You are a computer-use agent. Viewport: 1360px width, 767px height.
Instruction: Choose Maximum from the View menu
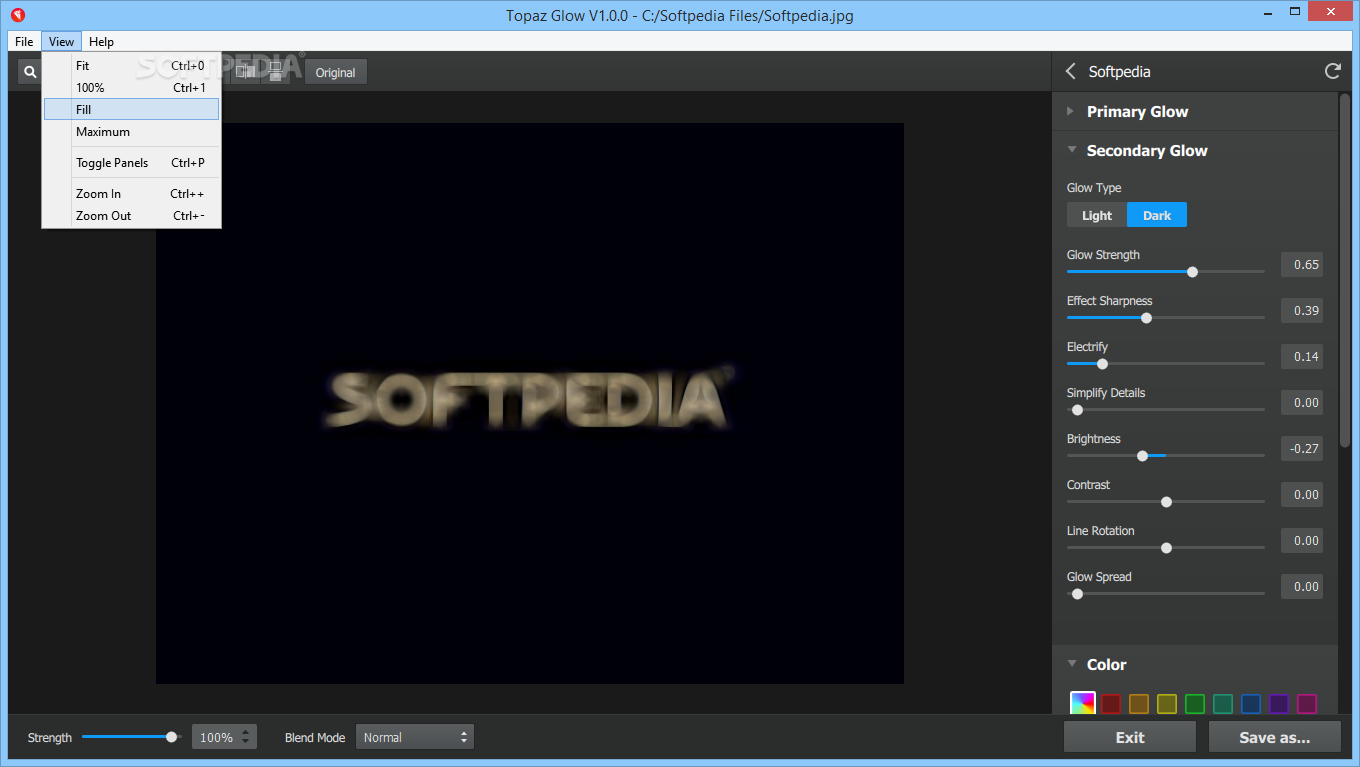(x=131, y=132)
